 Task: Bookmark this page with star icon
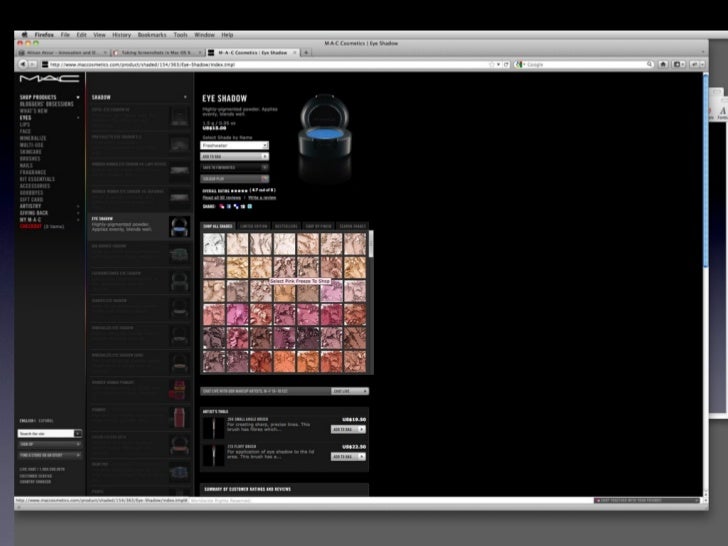[492, 65]
